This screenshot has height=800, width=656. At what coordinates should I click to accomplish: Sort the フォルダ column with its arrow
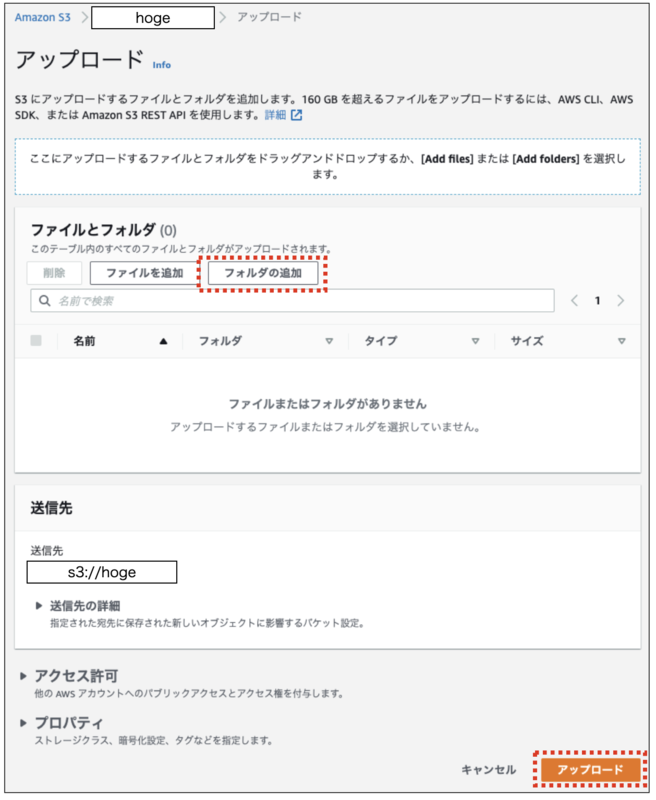tap(329, 341)
